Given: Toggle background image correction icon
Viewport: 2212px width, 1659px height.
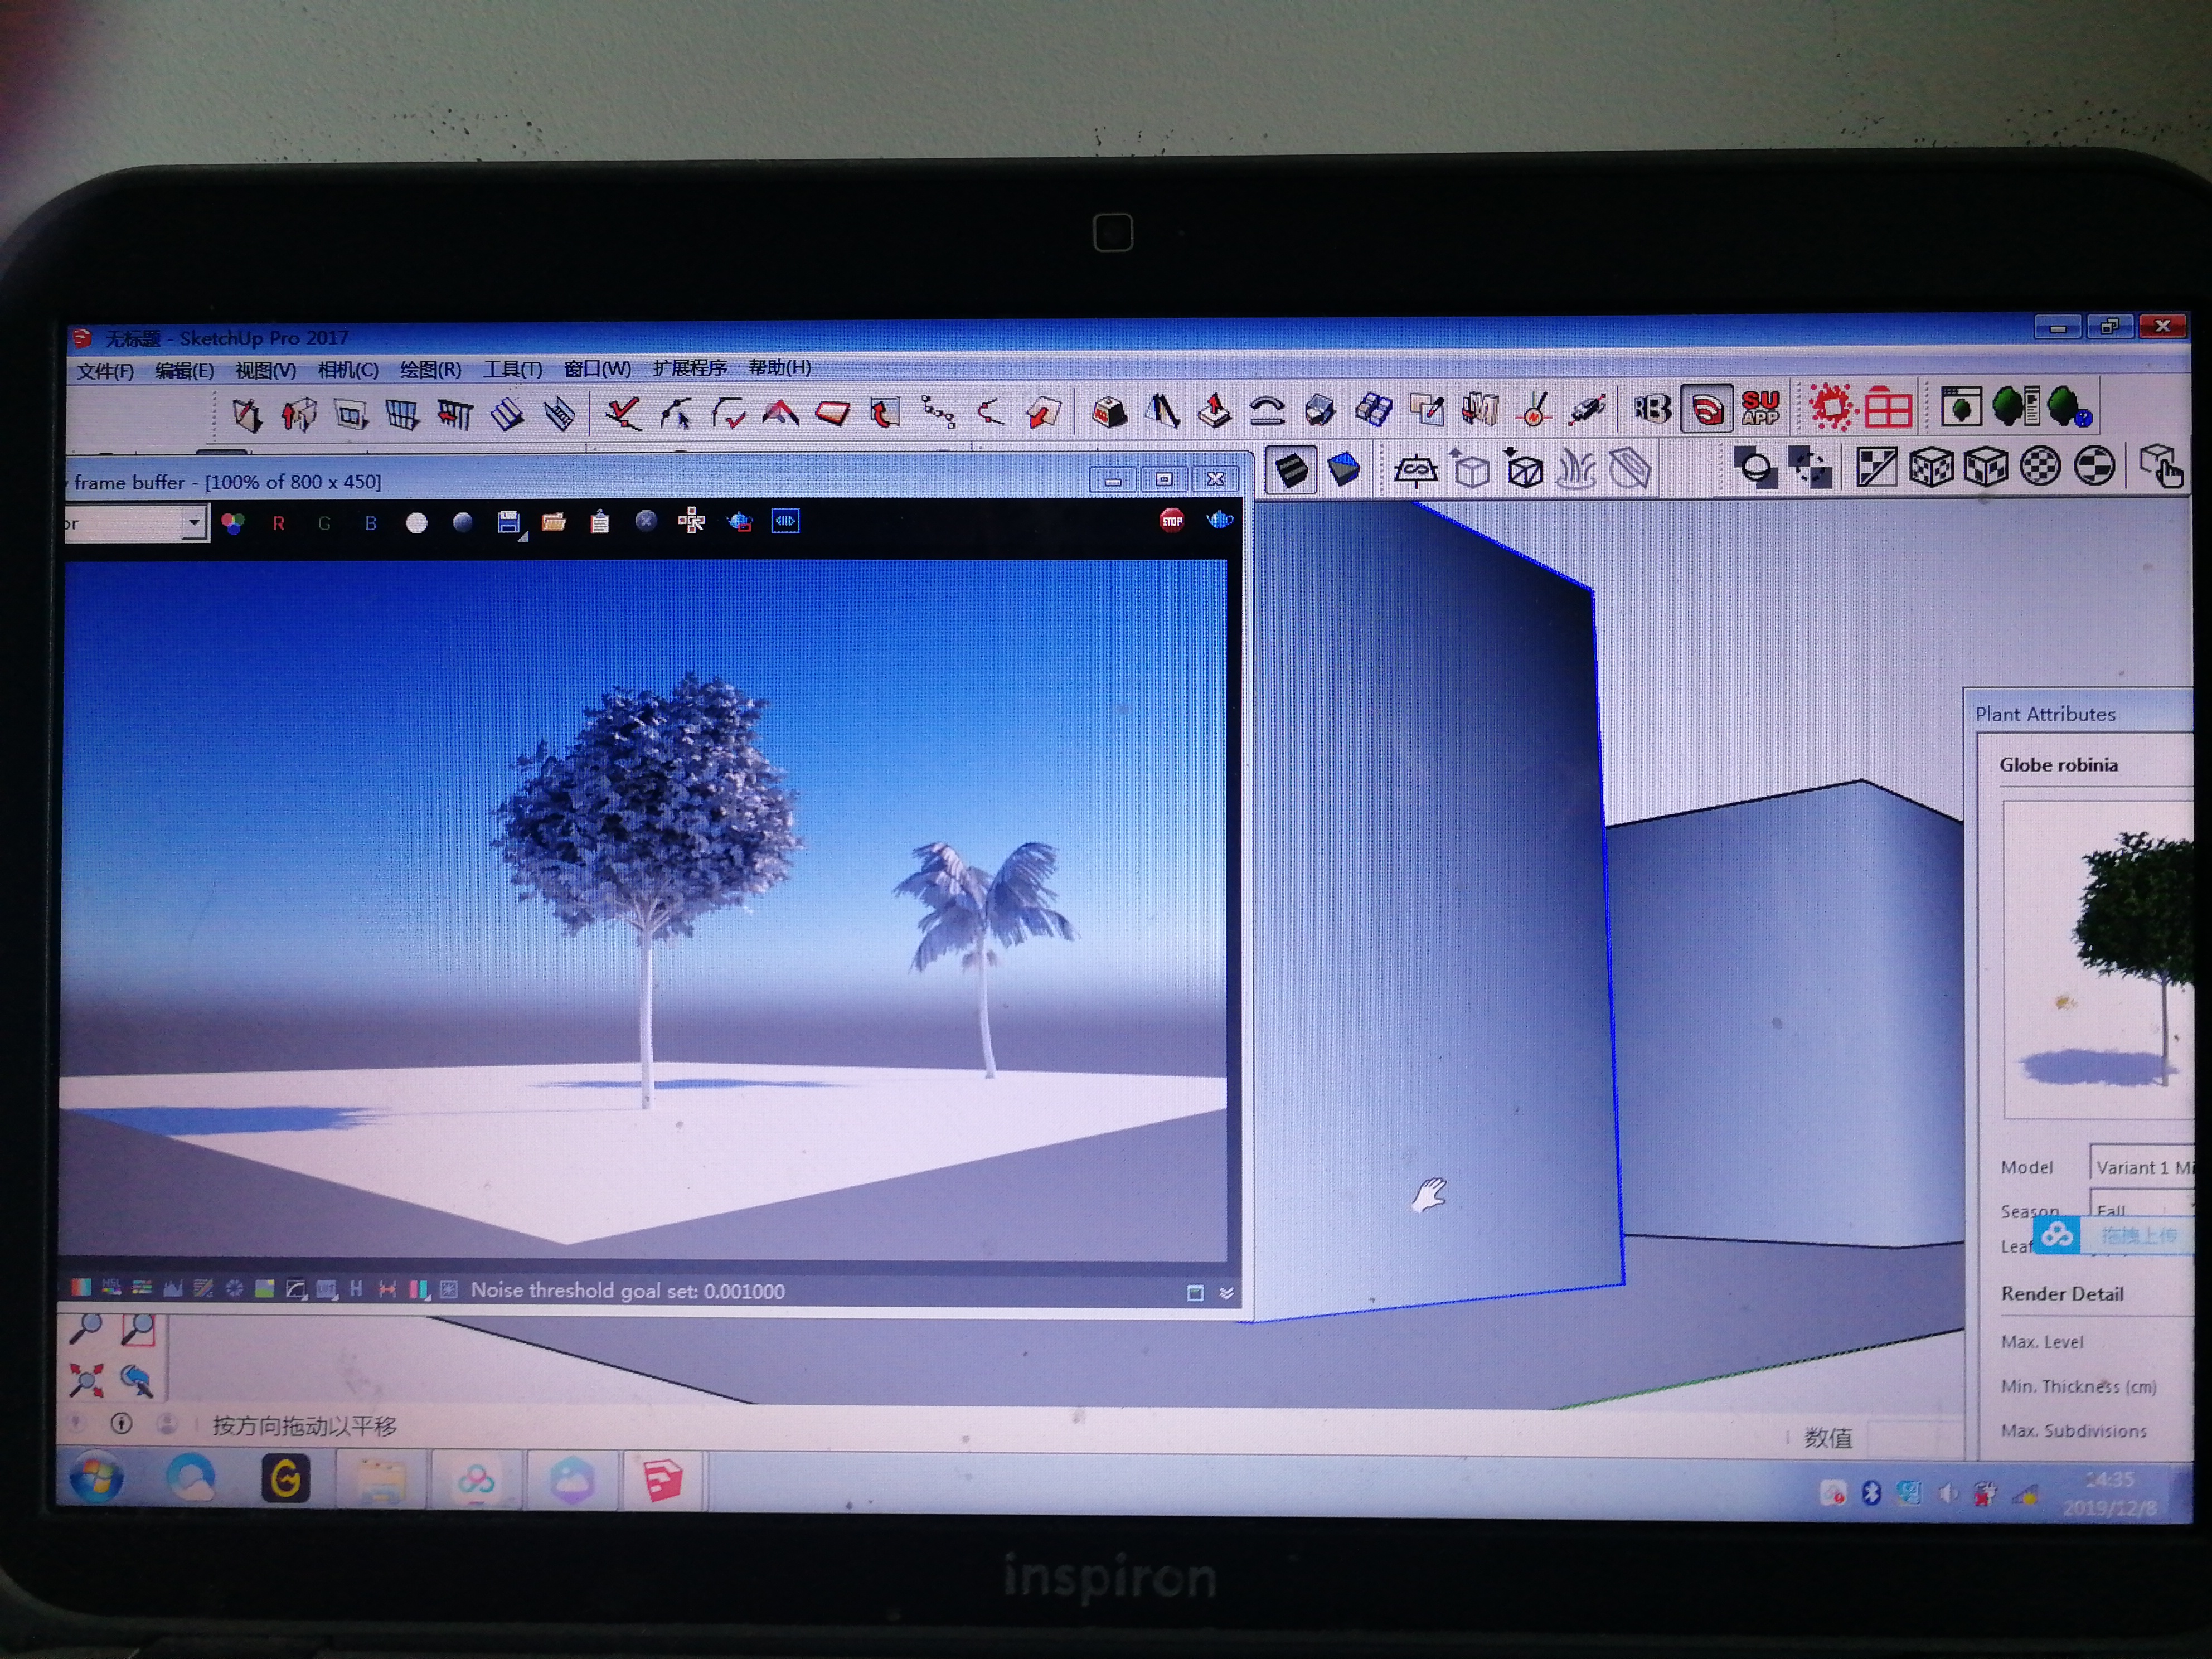Looking at the screenshot, I should [265, 1290].
